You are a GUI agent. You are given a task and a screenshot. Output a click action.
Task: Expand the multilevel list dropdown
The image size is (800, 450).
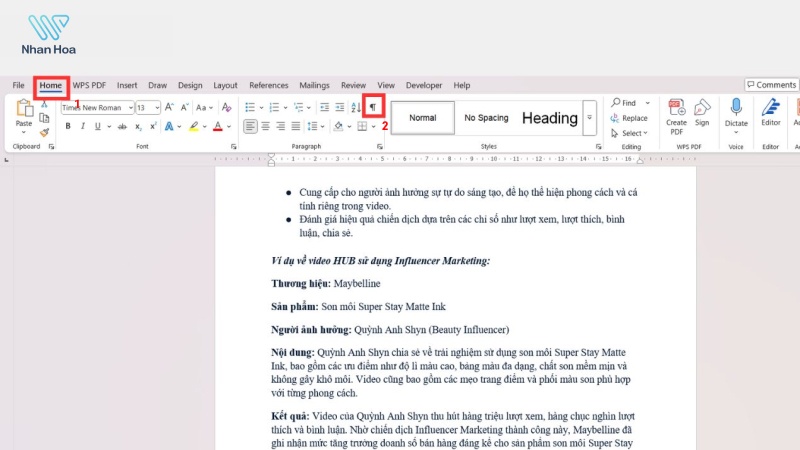(x=309, y=108)
